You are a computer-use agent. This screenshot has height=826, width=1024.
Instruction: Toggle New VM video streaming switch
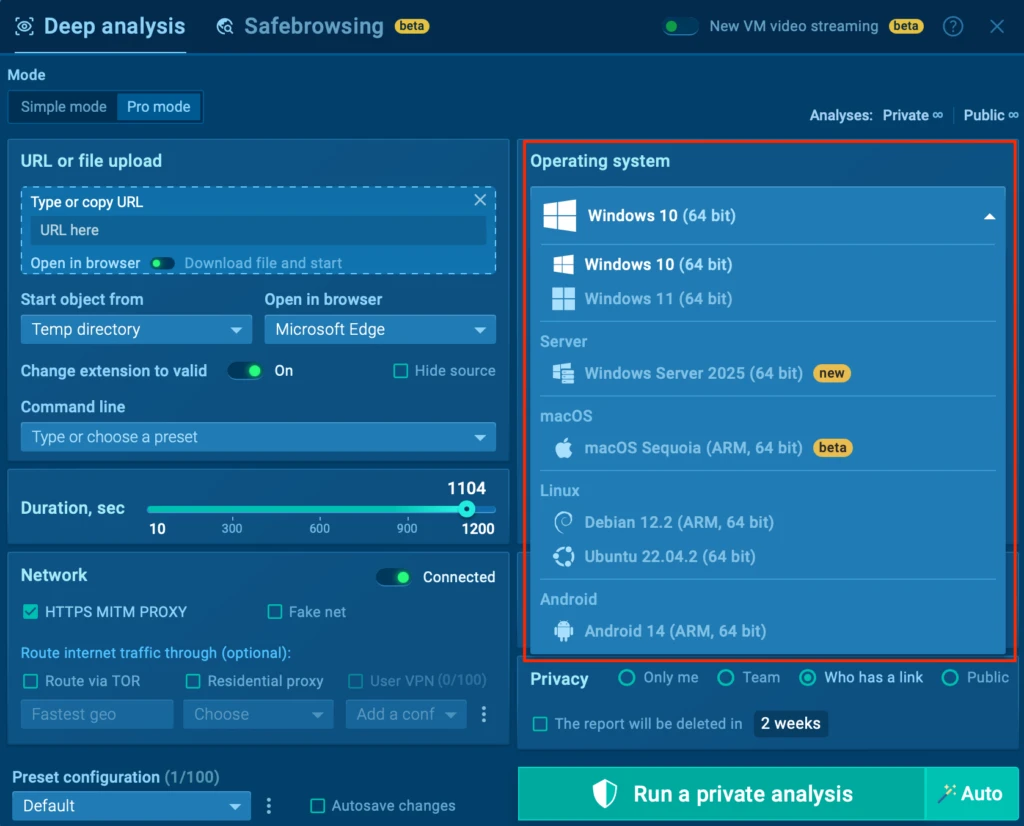(x=680, y=27)
